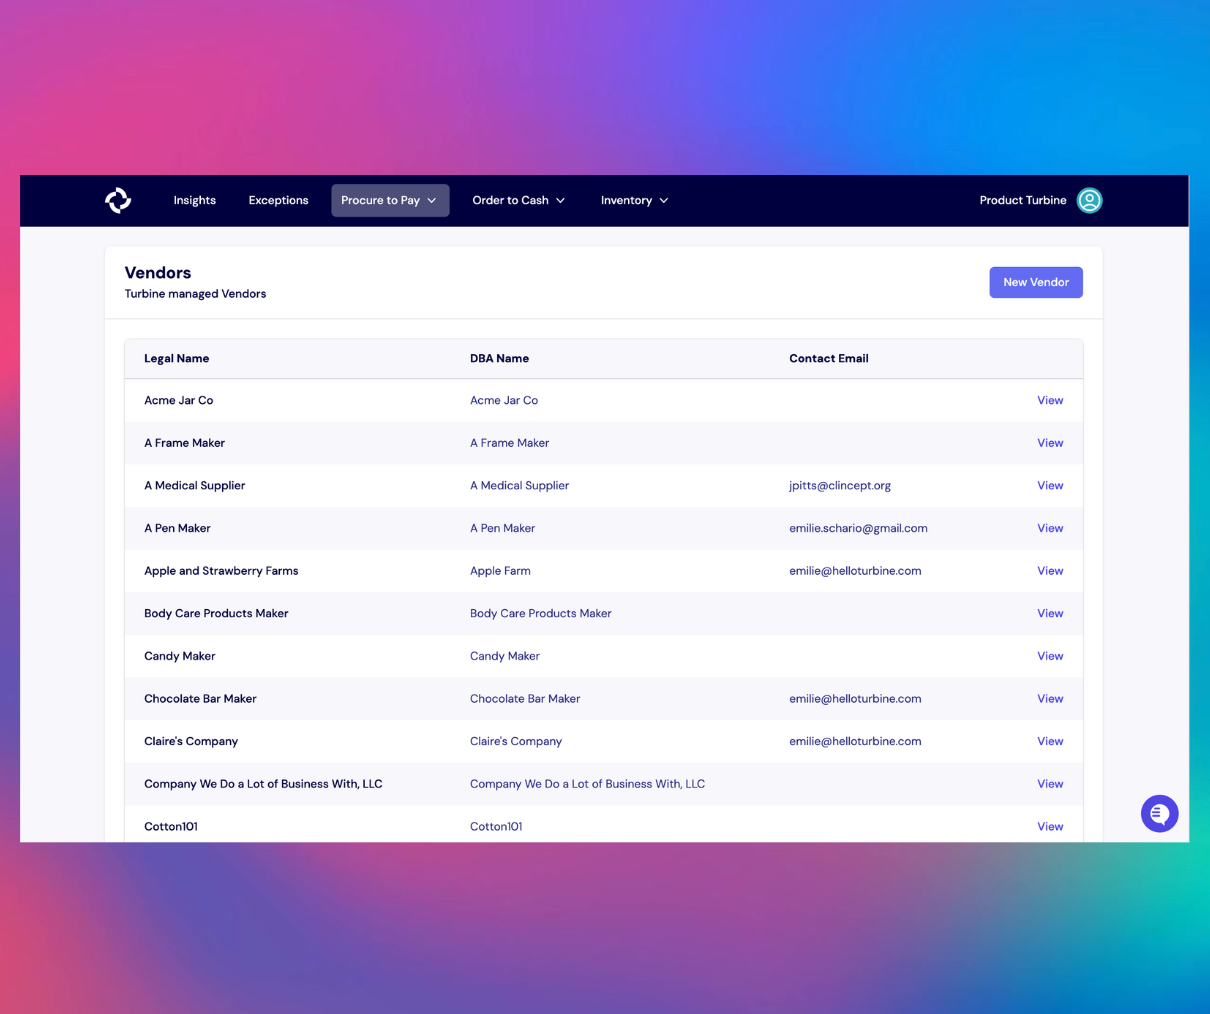Click the jpitts@clincept.org email
1210x1014 pixels.
click(x=839, y=485)
